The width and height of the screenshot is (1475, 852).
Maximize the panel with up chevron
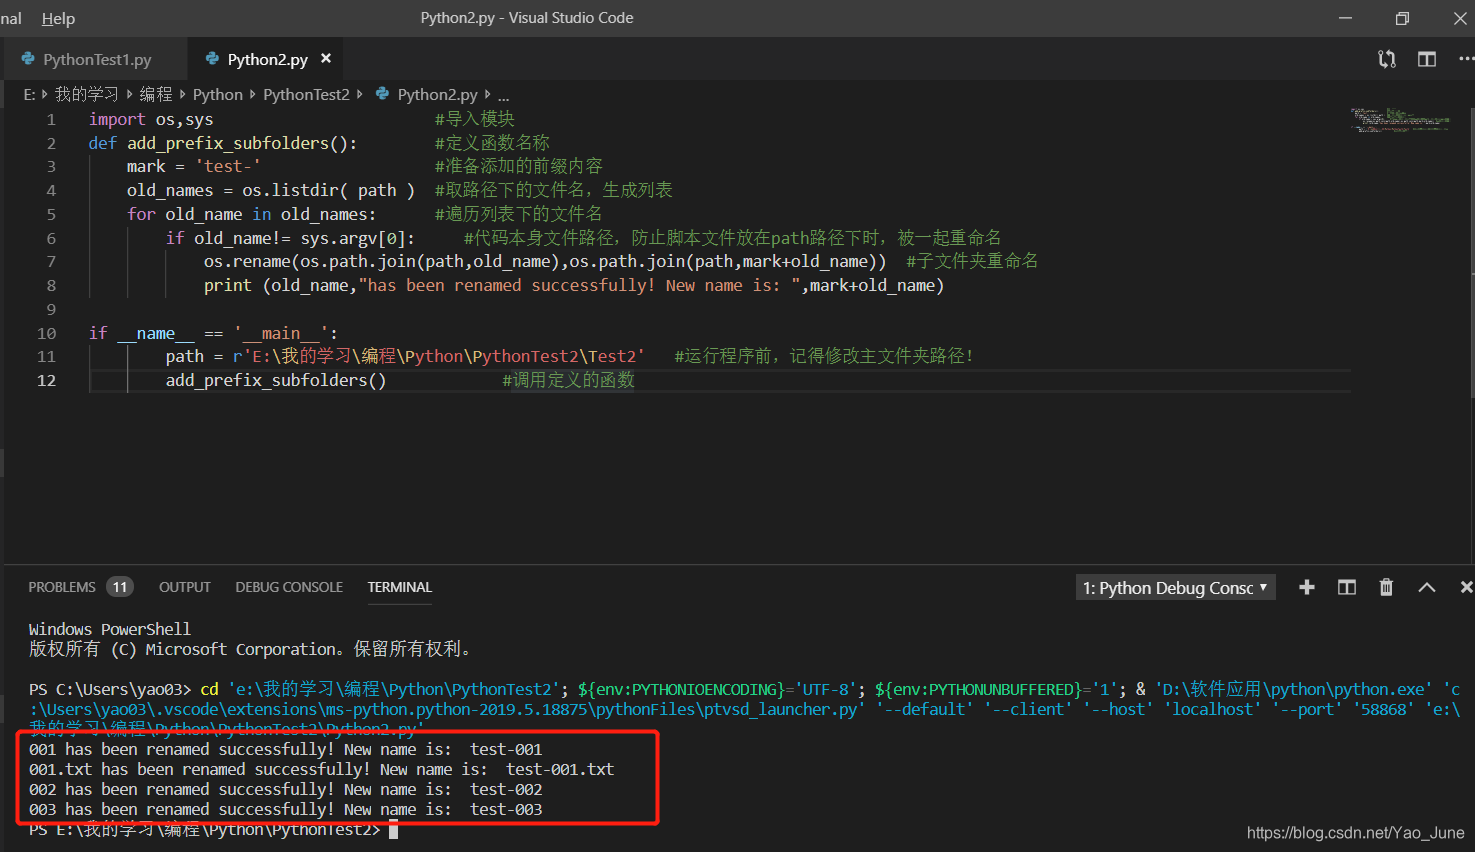click(x=1427, y=587)
